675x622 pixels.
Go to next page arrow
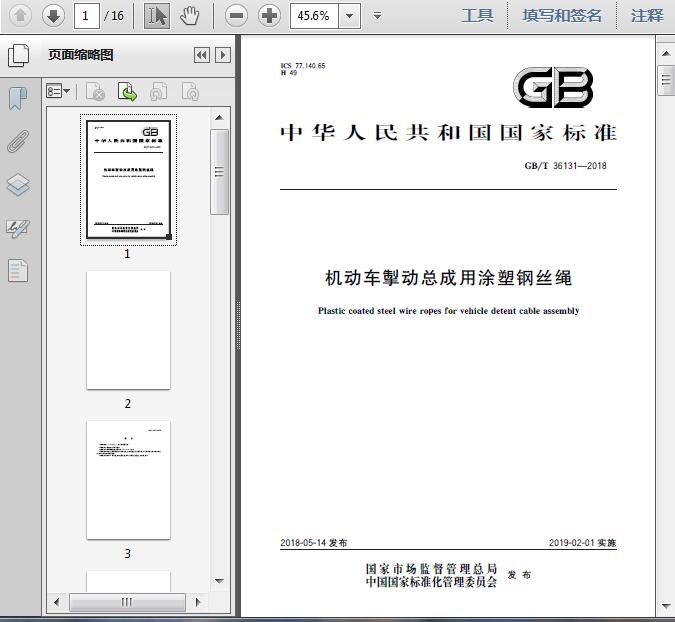(53, 16)
